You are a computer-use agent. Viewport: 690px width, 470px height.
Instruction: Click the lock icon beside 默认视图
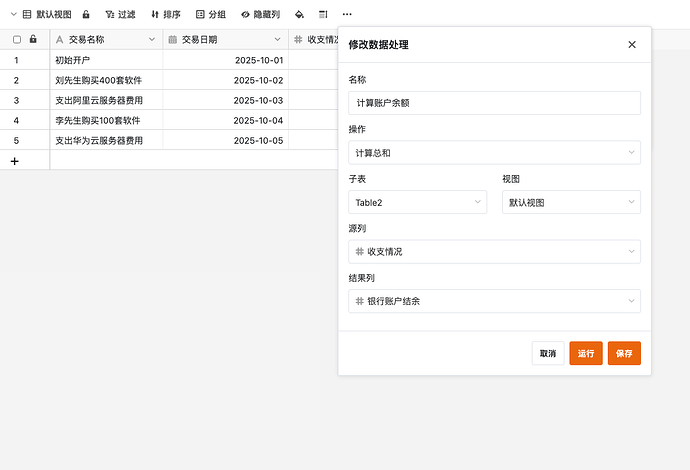(86, 15)
